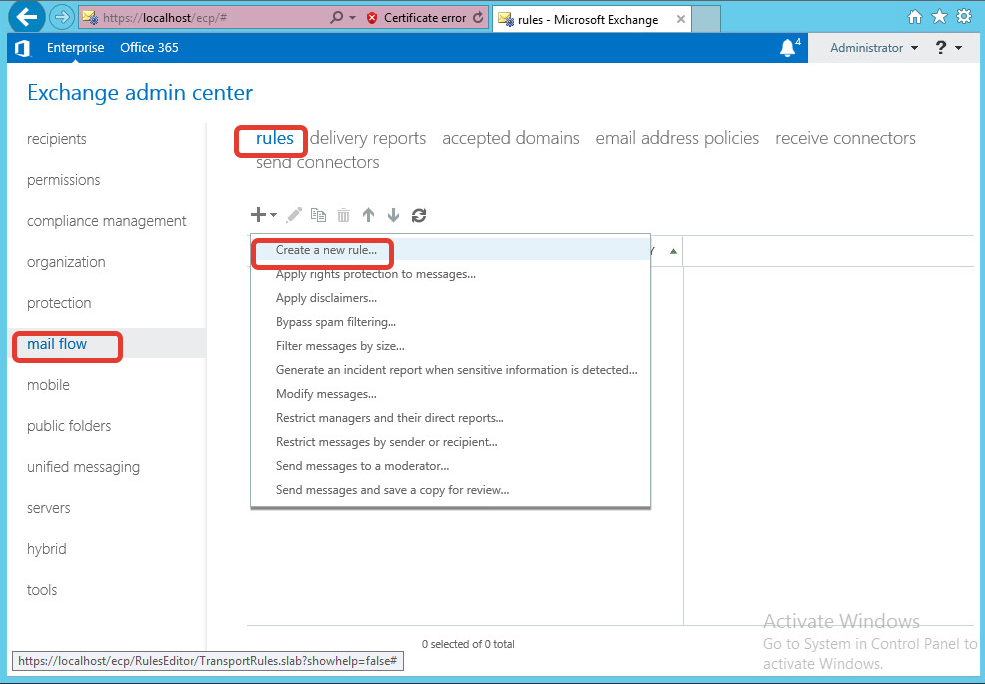Open servers in the left navigation

[48, 508]
